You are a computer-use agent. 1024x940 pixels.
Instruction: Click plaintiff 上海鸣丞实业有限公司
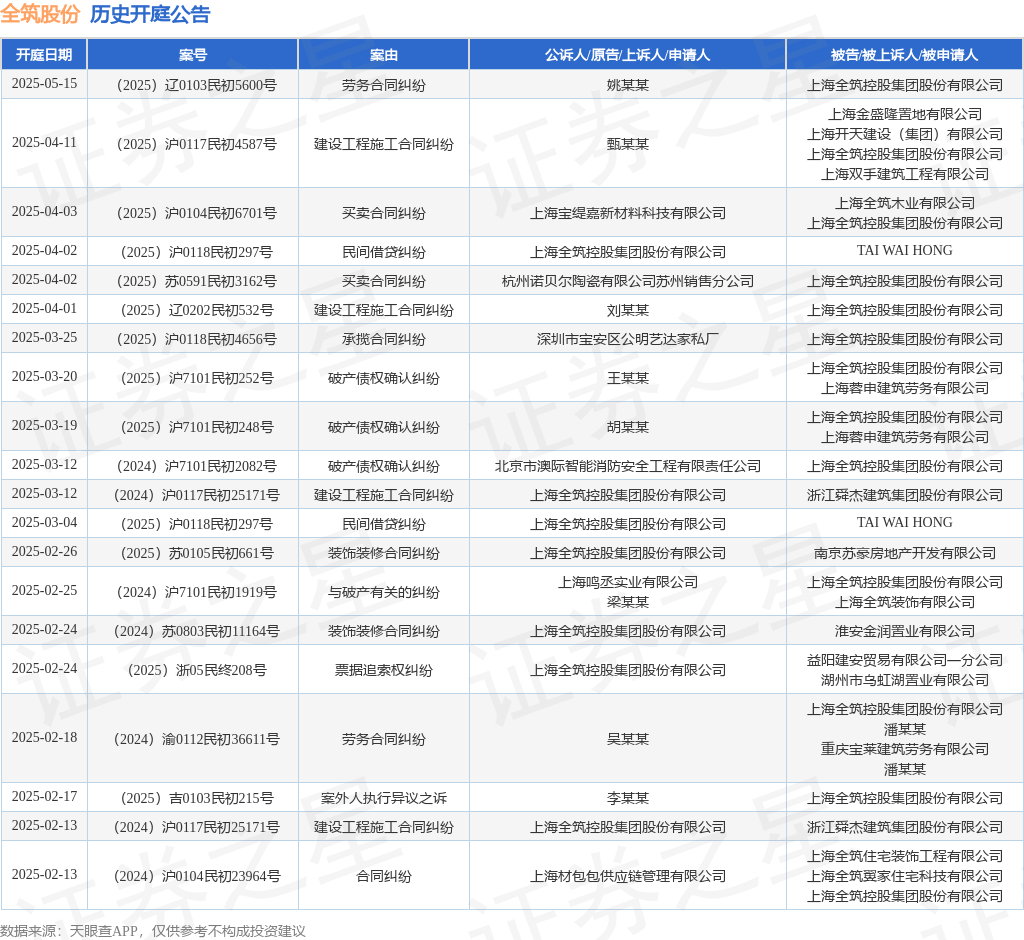(628, 582)
